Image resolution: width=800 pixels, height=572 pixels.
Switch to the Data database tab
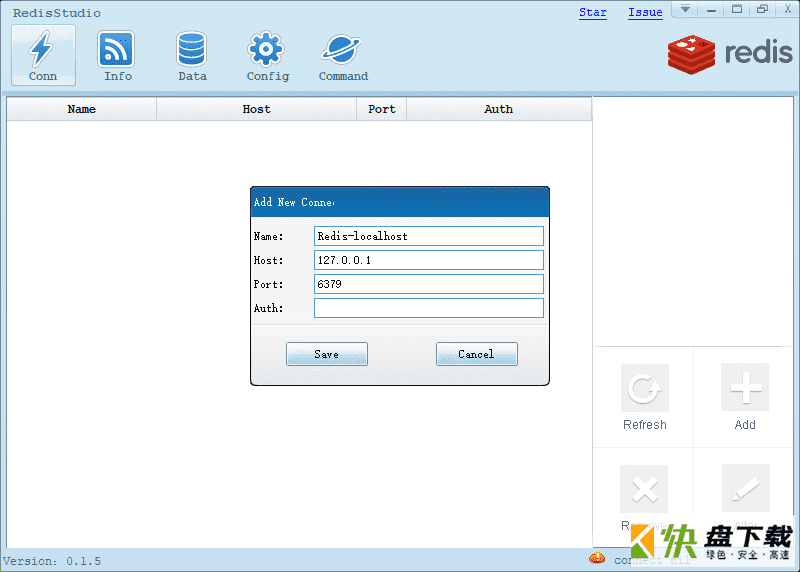192,55
